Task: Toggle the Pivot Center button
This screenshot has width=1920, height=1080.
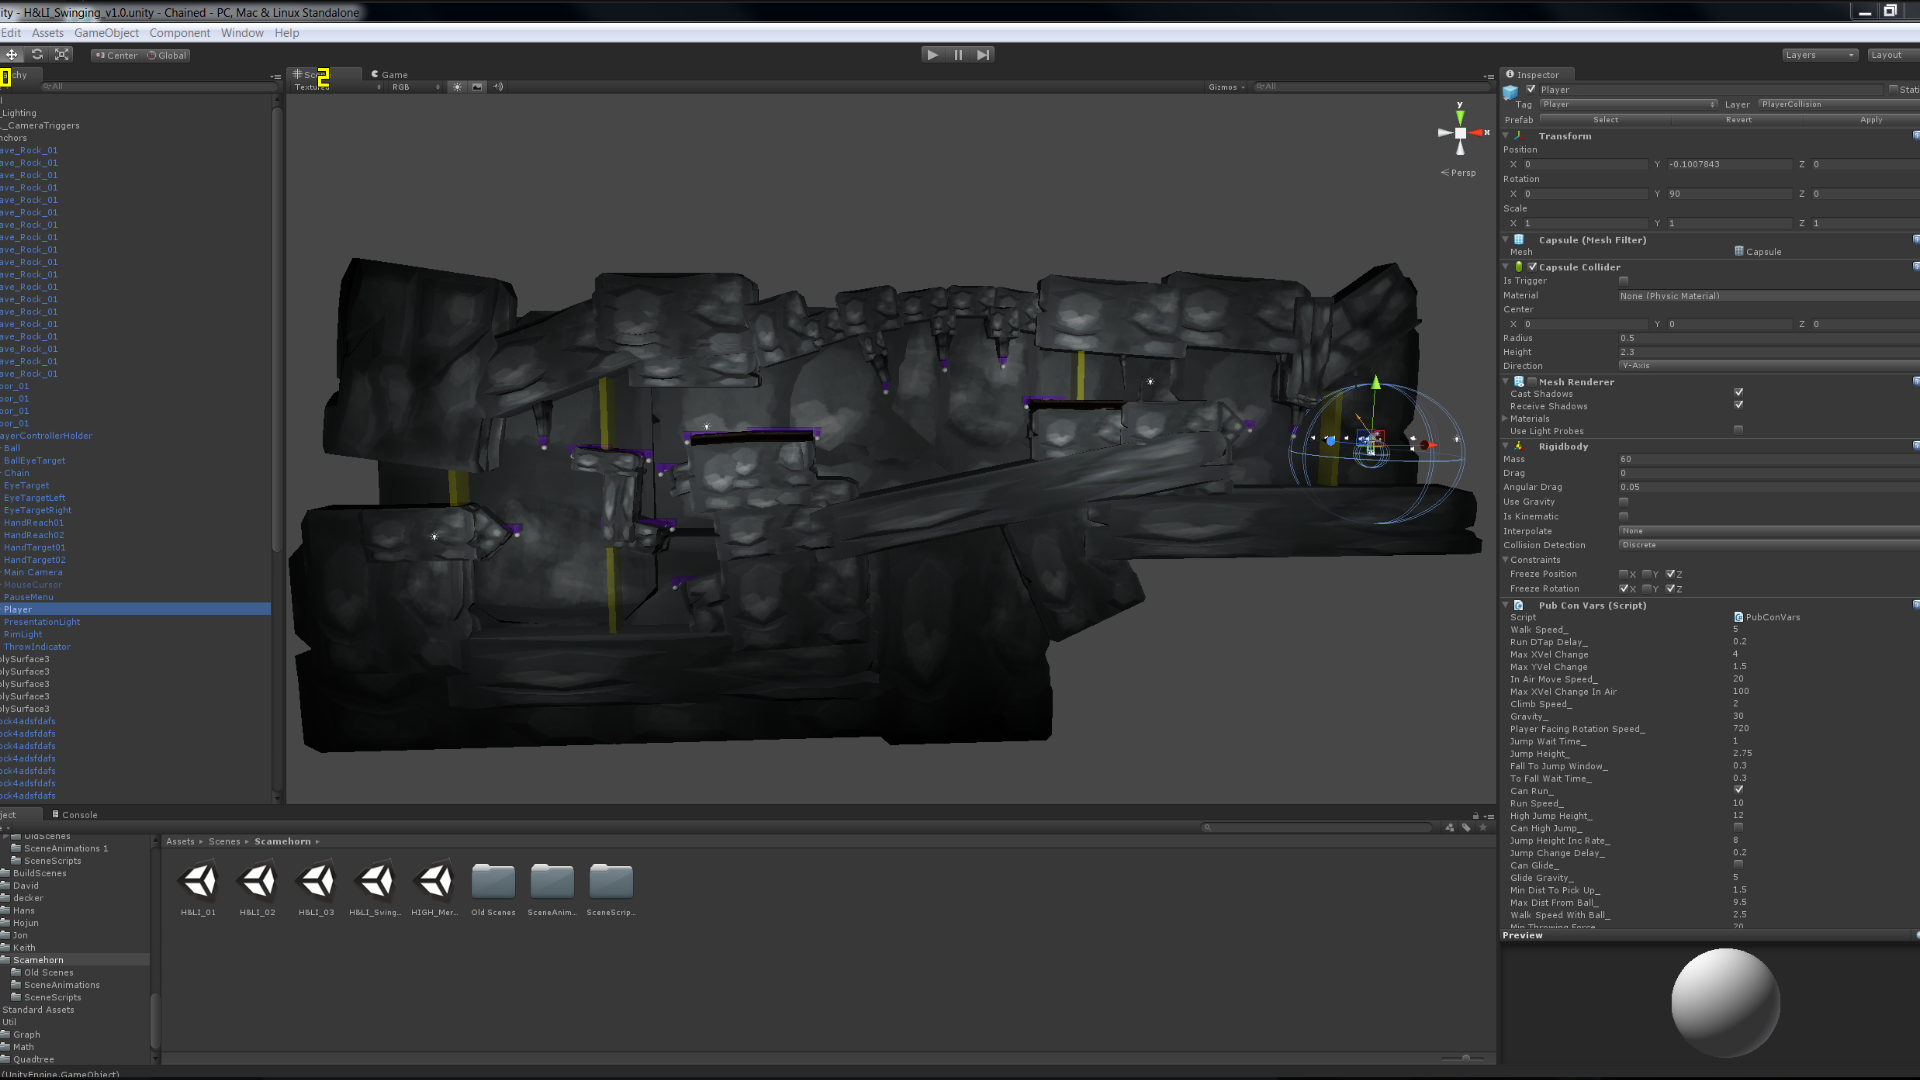Action: pyautogui.click(x=117, y=55)
